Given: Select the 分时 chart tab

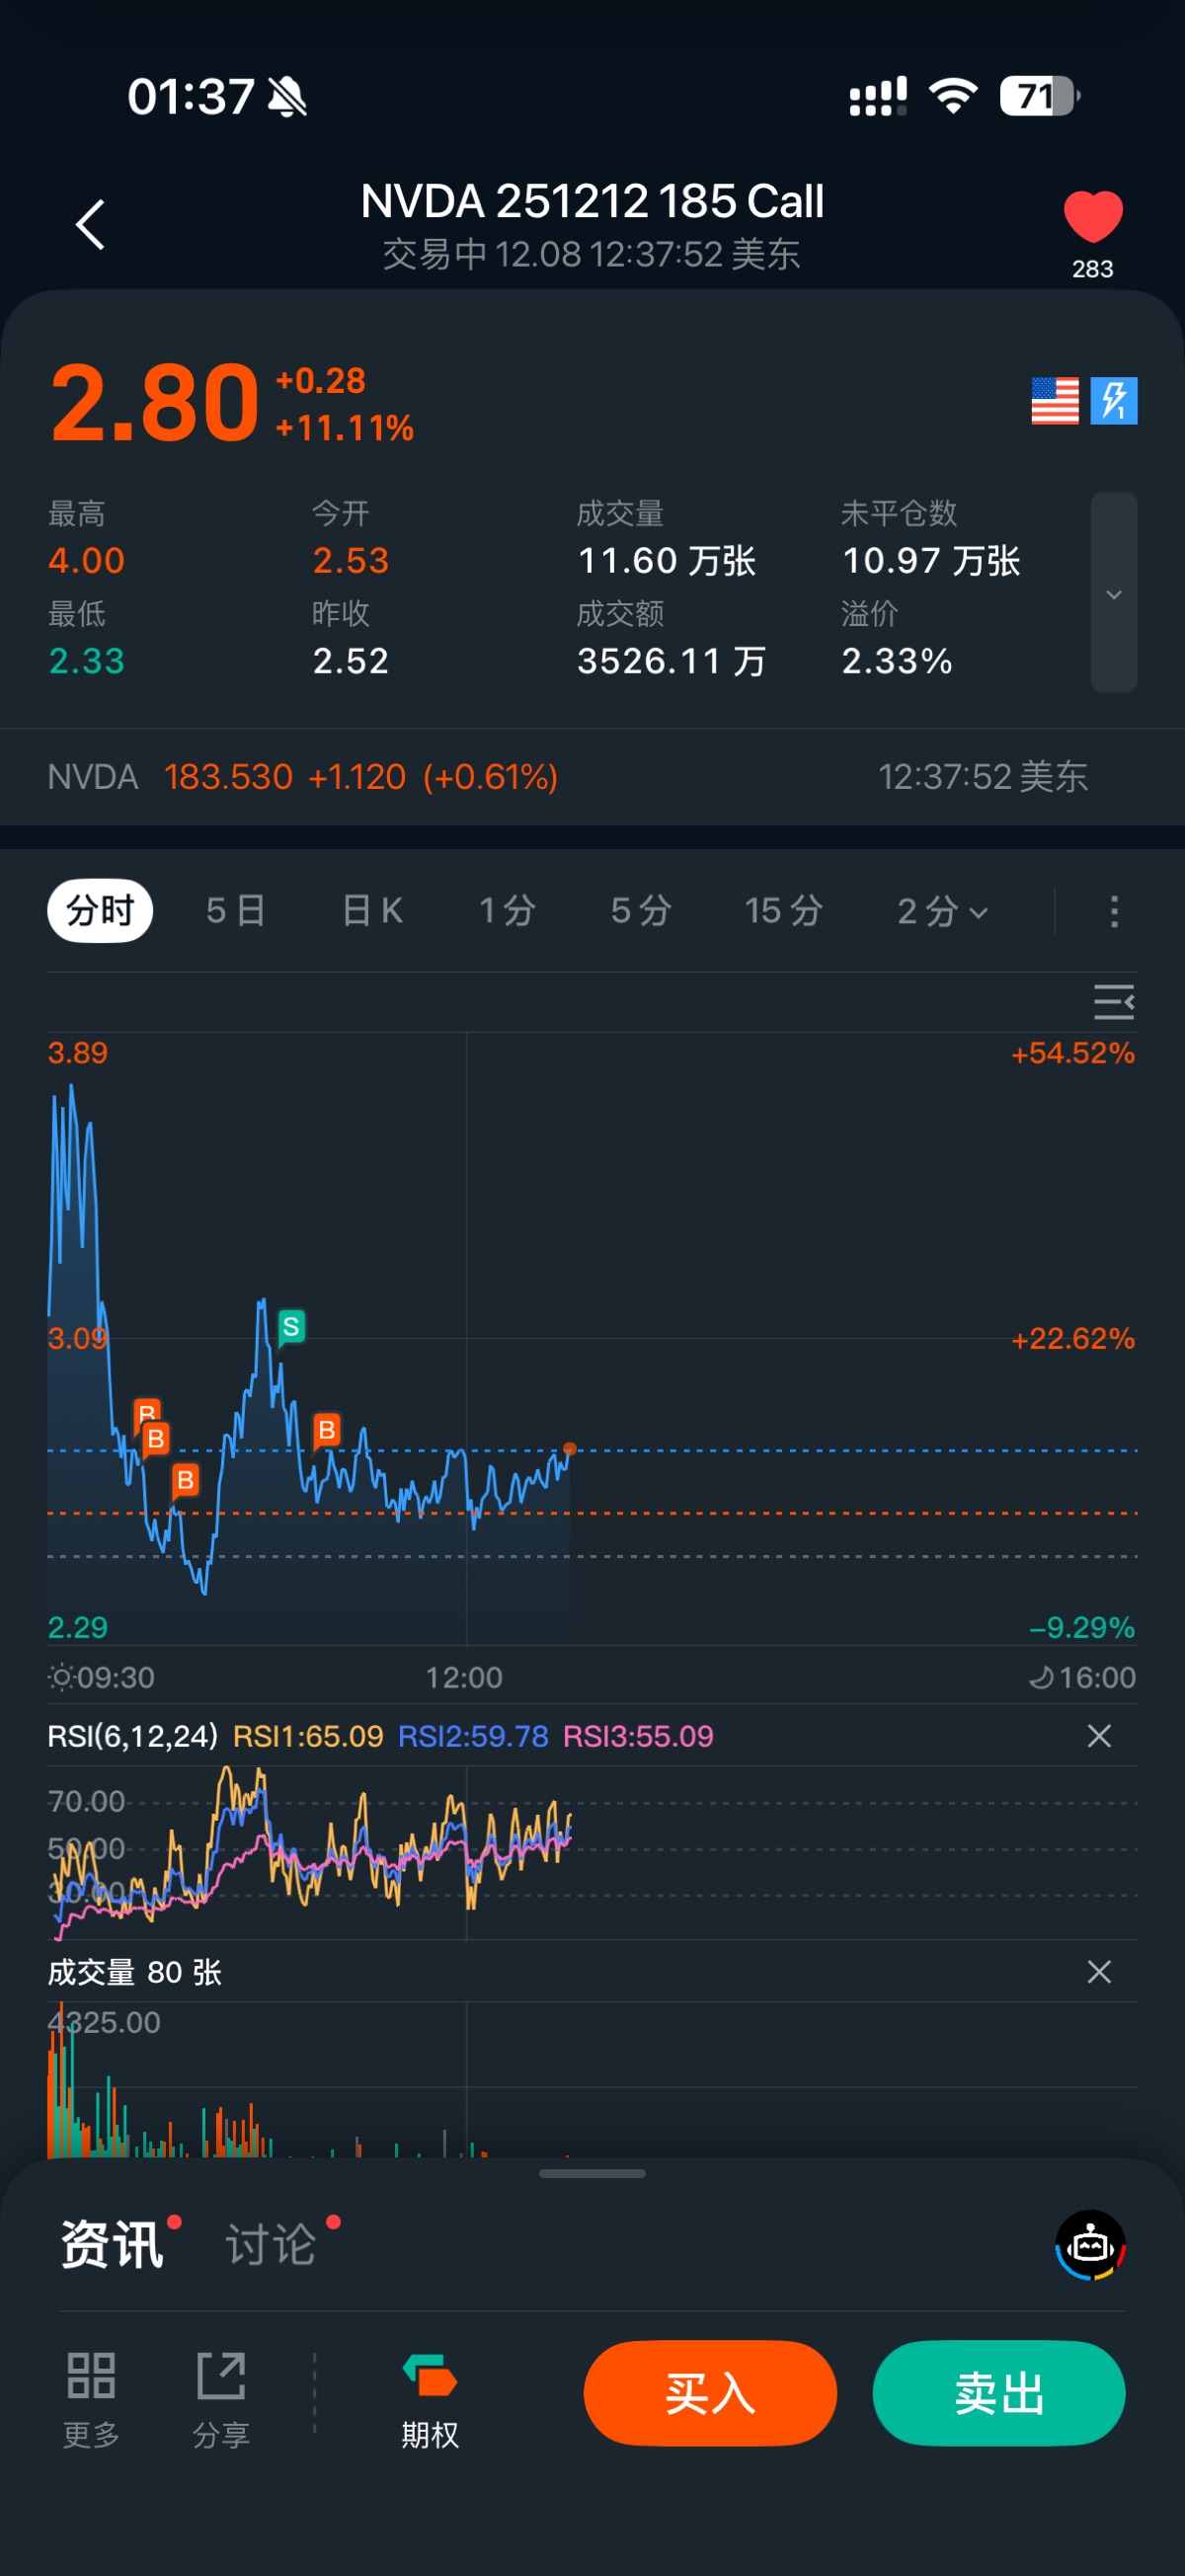Looking at the screenshot, I should (x=100, y=910).
